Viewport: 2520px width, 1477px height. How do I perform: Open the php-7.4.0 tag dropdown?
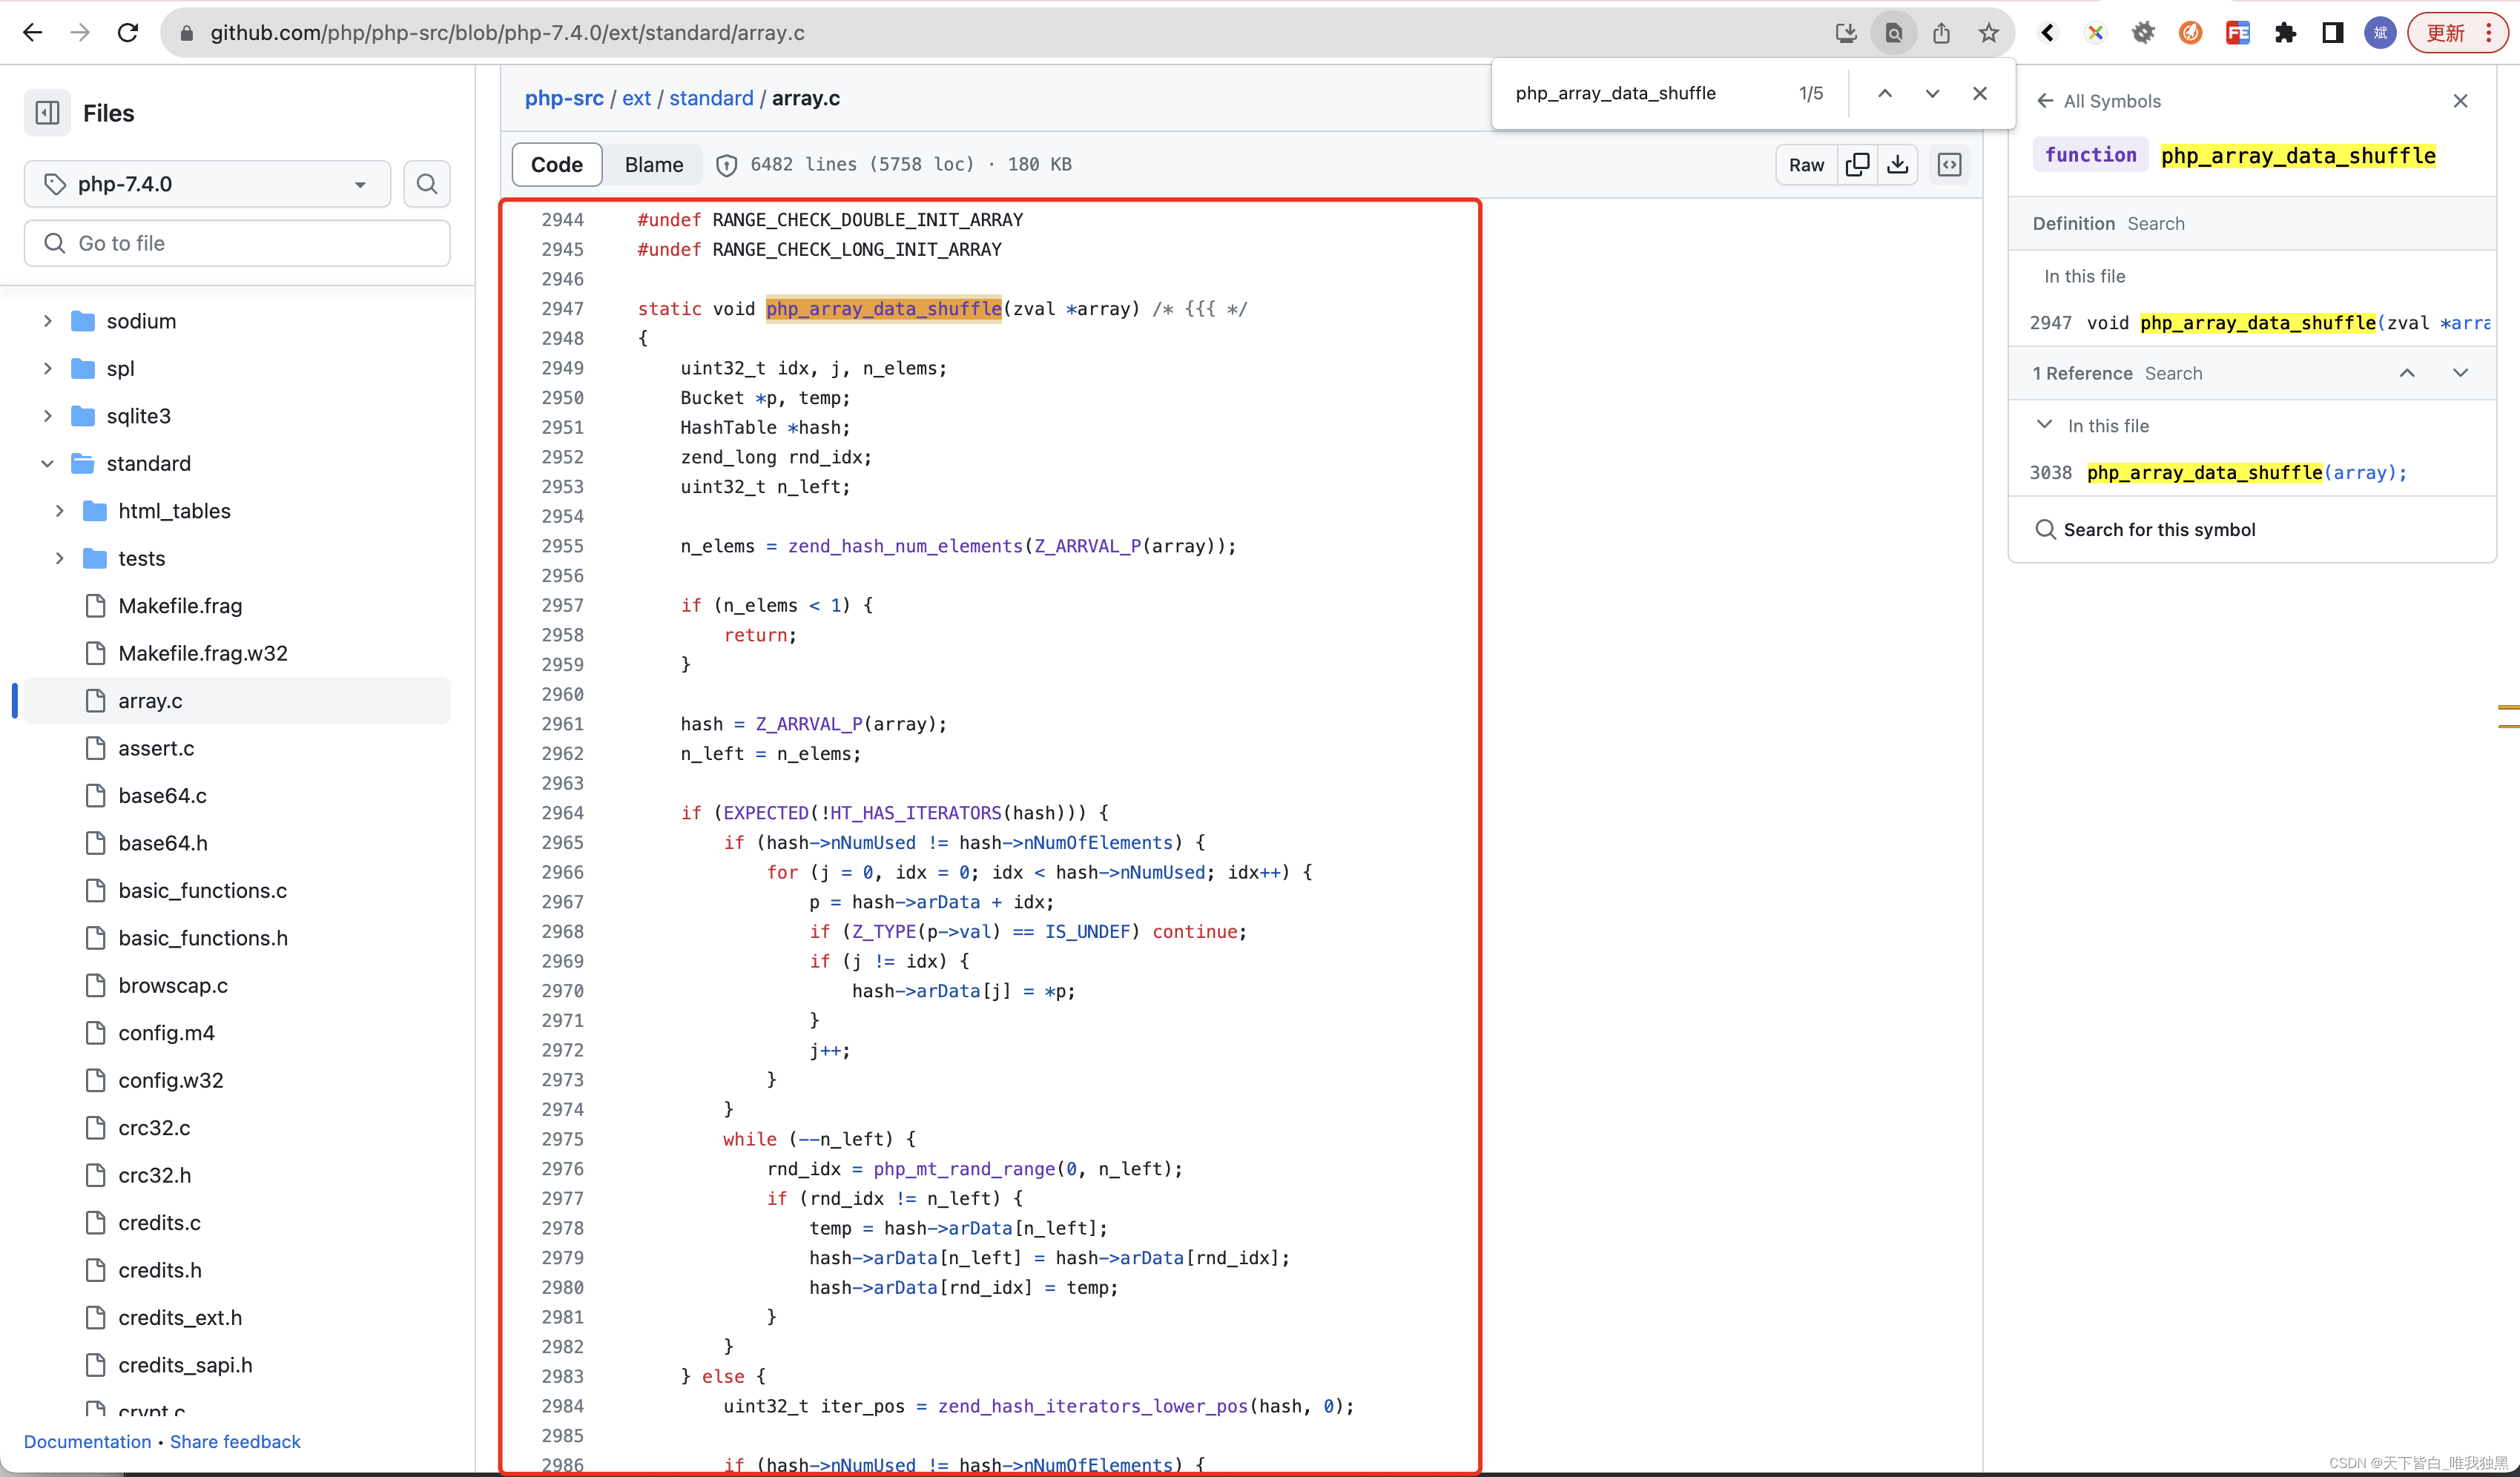(207, 184)
